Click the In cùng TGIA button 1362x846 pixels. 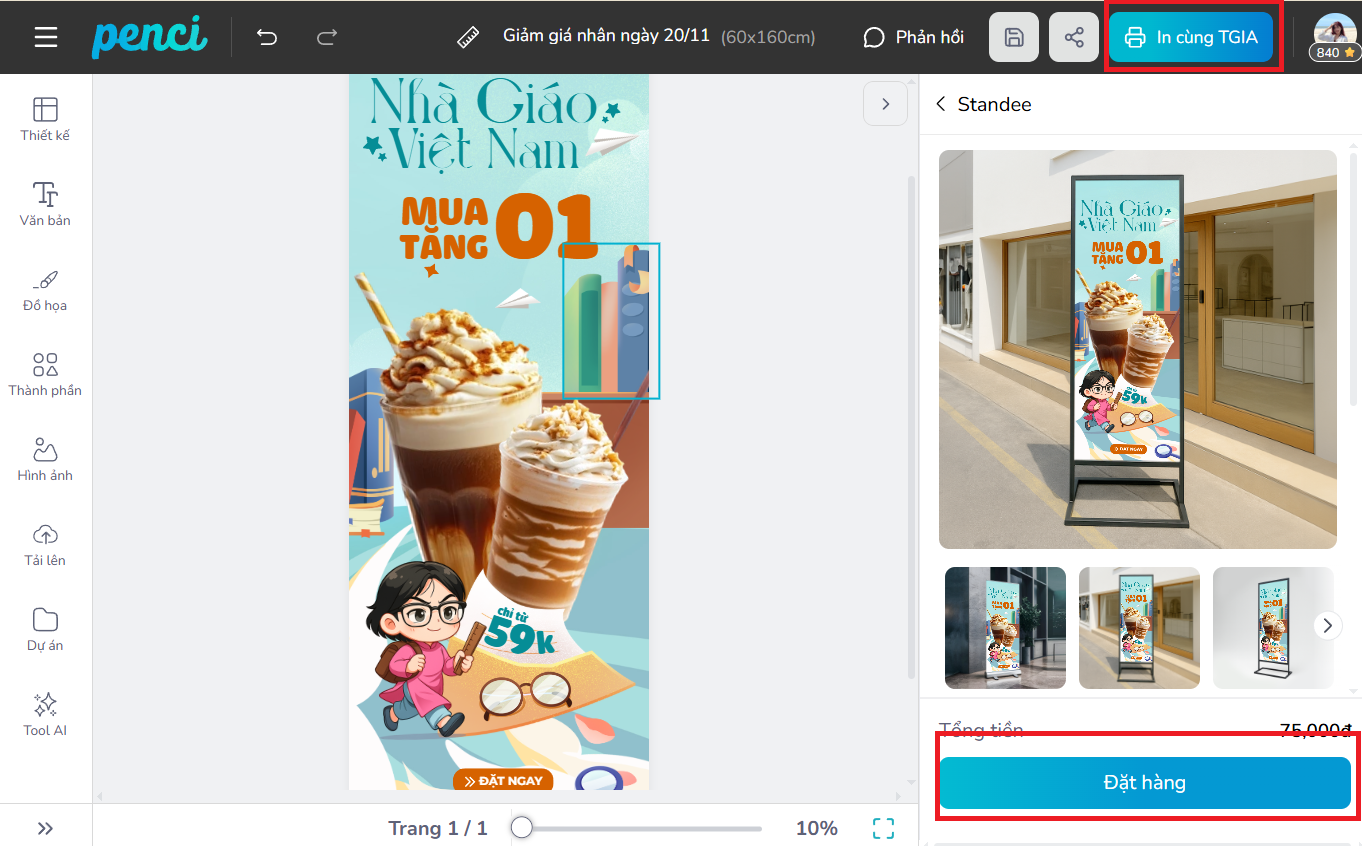tap(1190, 38)
